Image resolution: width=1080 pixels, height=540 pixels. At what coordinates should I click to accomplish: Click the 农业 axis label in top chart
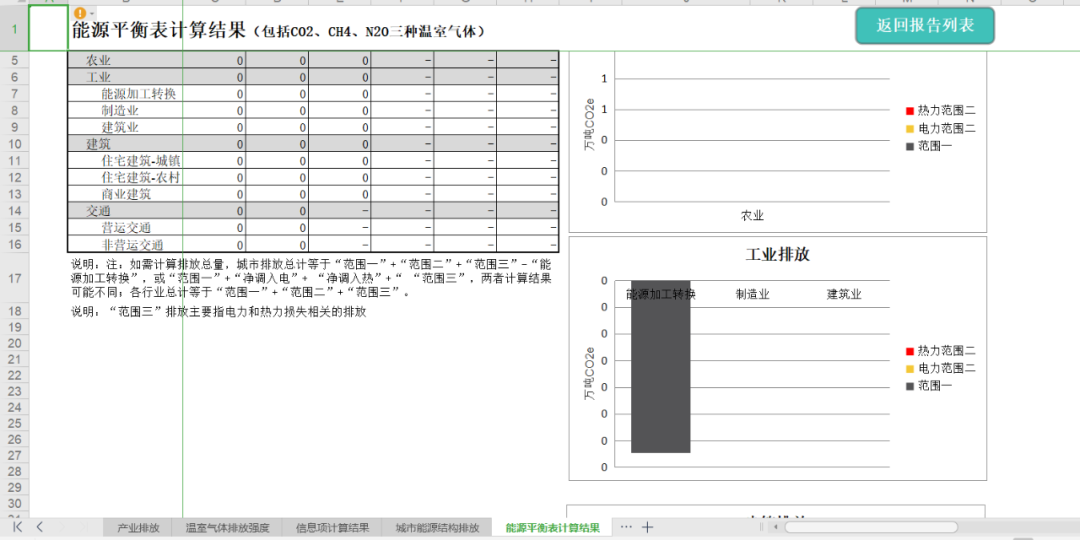click(752, 216)
